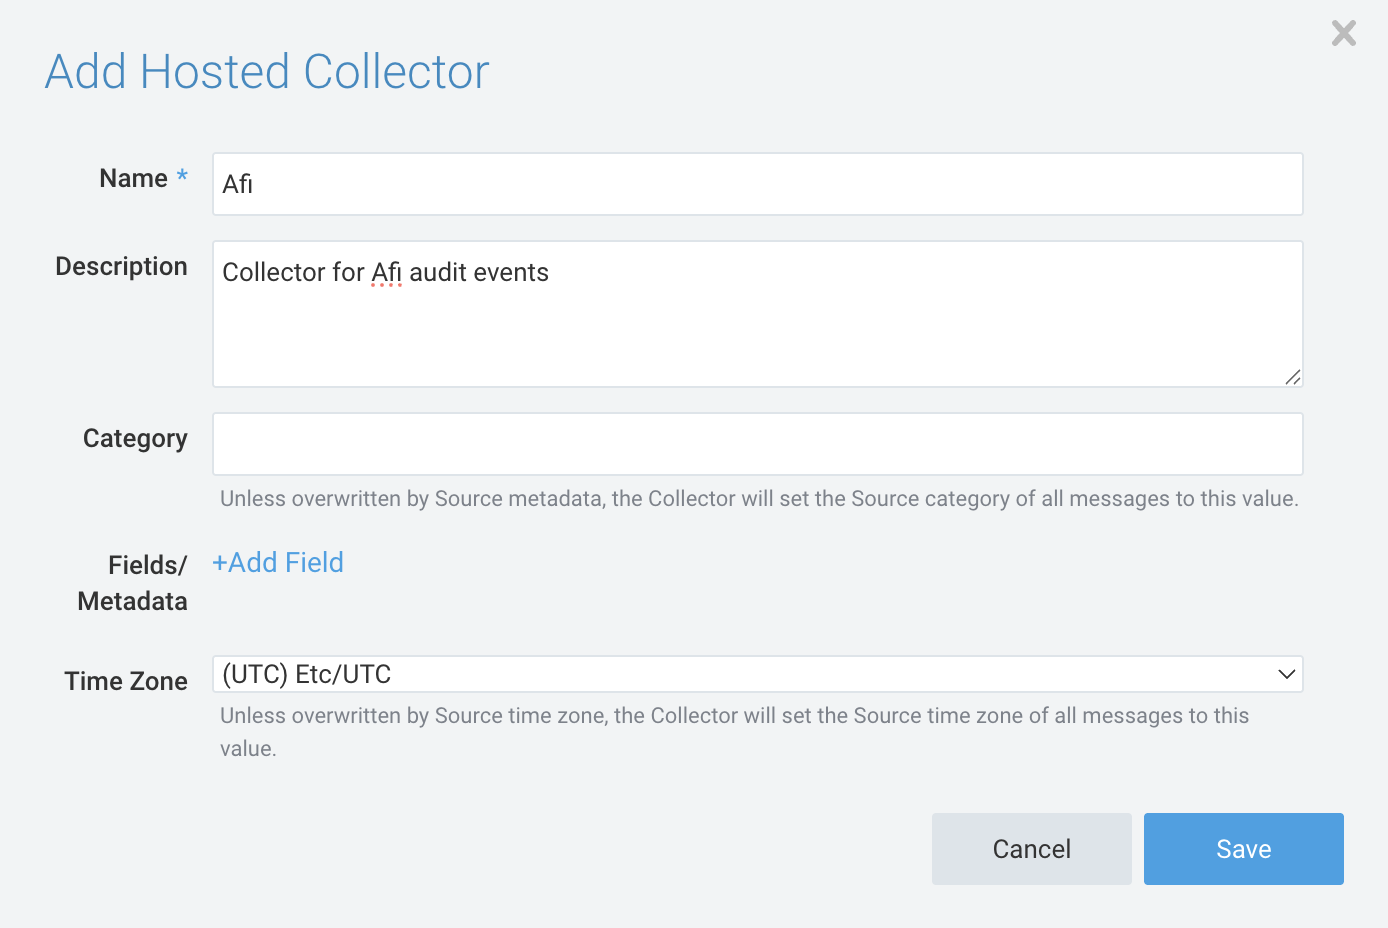Screen dimensions: 1388x928
Task: Click the +Add Field link
Action: pos(278,563)
